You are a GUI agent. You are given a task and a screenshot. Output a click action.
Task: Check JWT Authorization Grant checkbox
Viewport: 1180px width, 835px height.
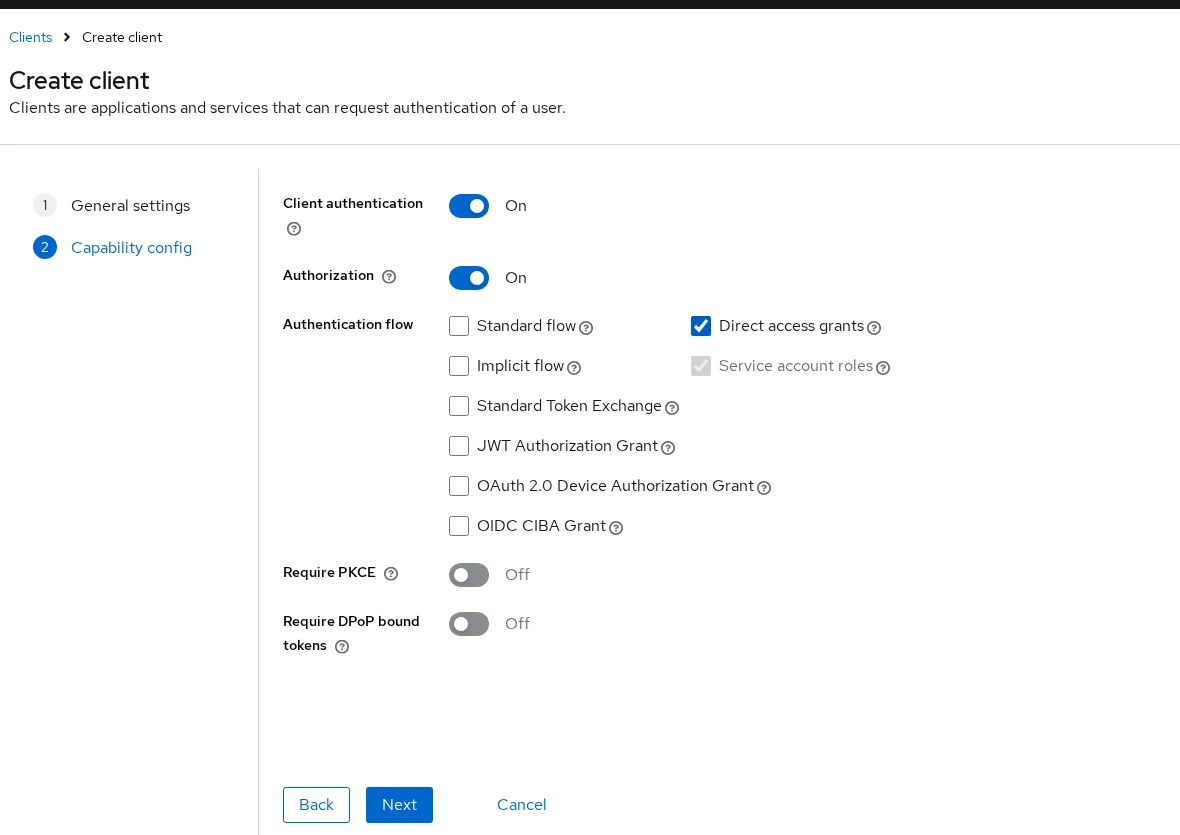coord(459,445)
